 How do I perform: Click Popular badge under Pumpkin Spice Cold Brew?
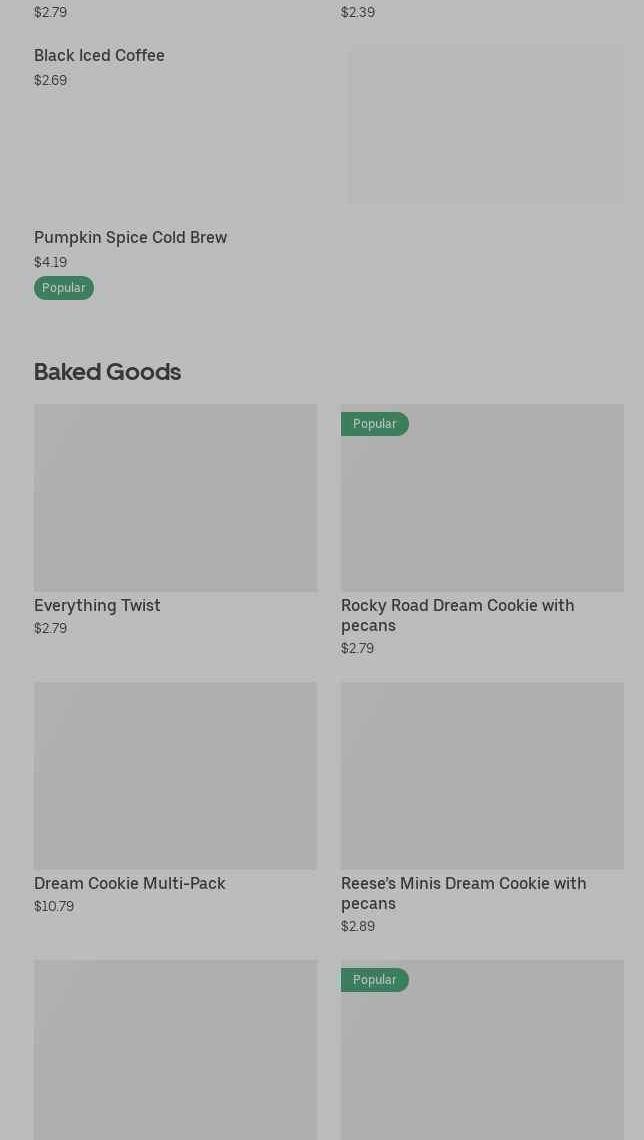tap(64, 288)
